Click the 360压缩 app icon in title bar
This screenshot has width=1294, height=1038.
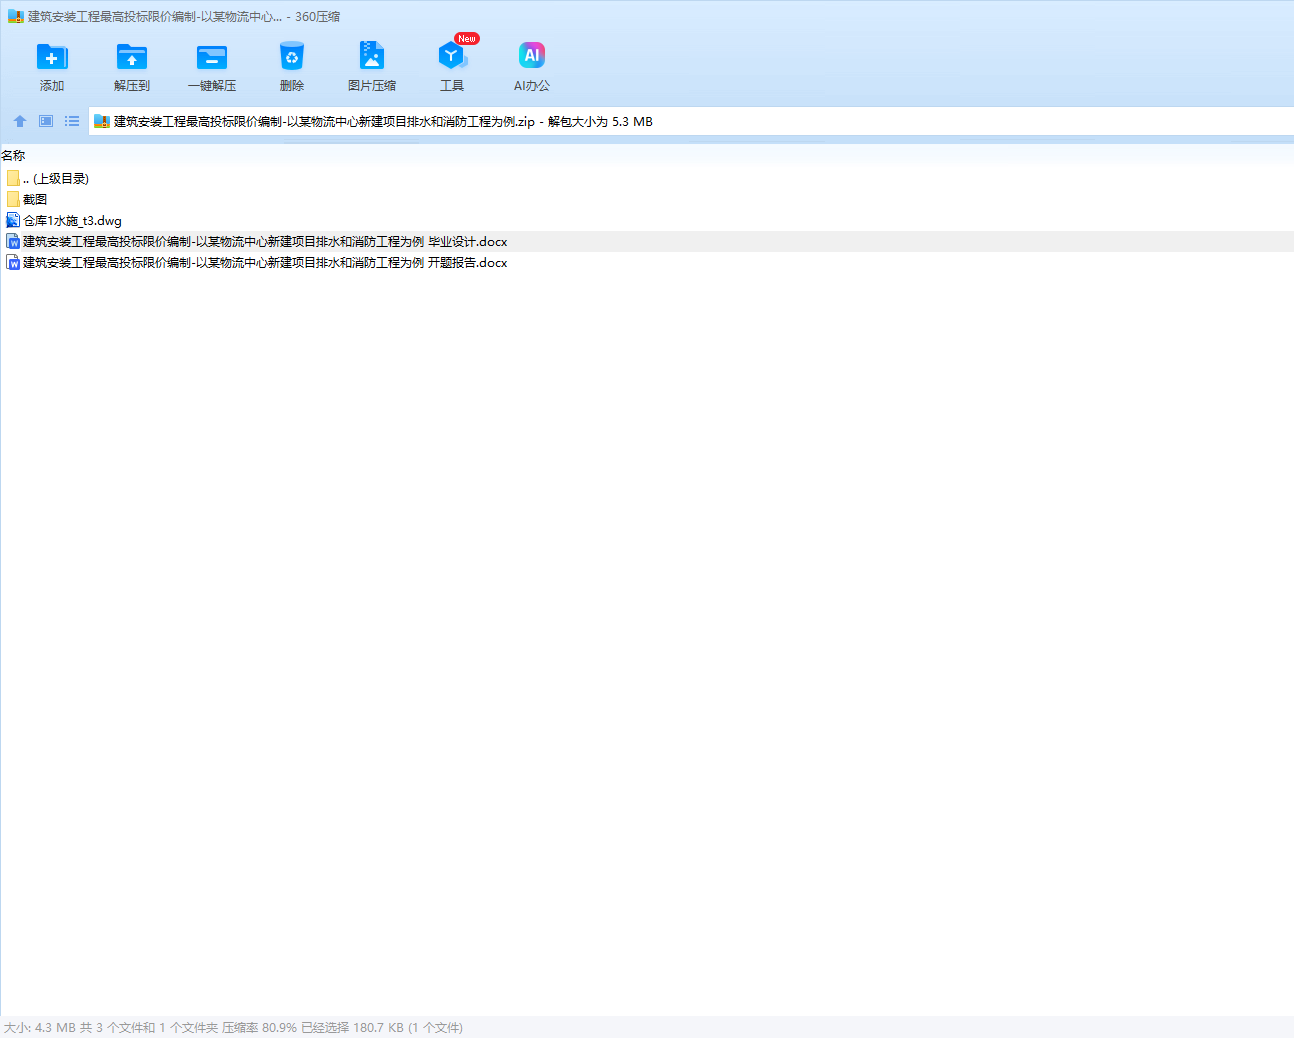(15, 17)
